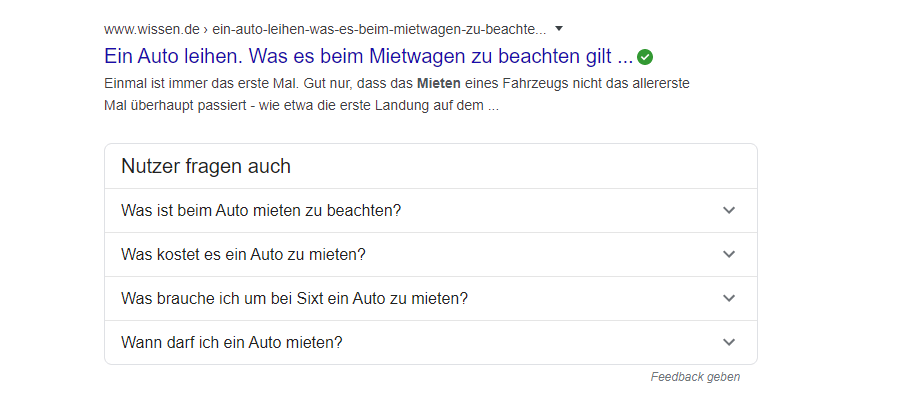
Task: Expand chevron for 'Wann darf ich ein Auto mieten?'
Action: click(729, 343)
